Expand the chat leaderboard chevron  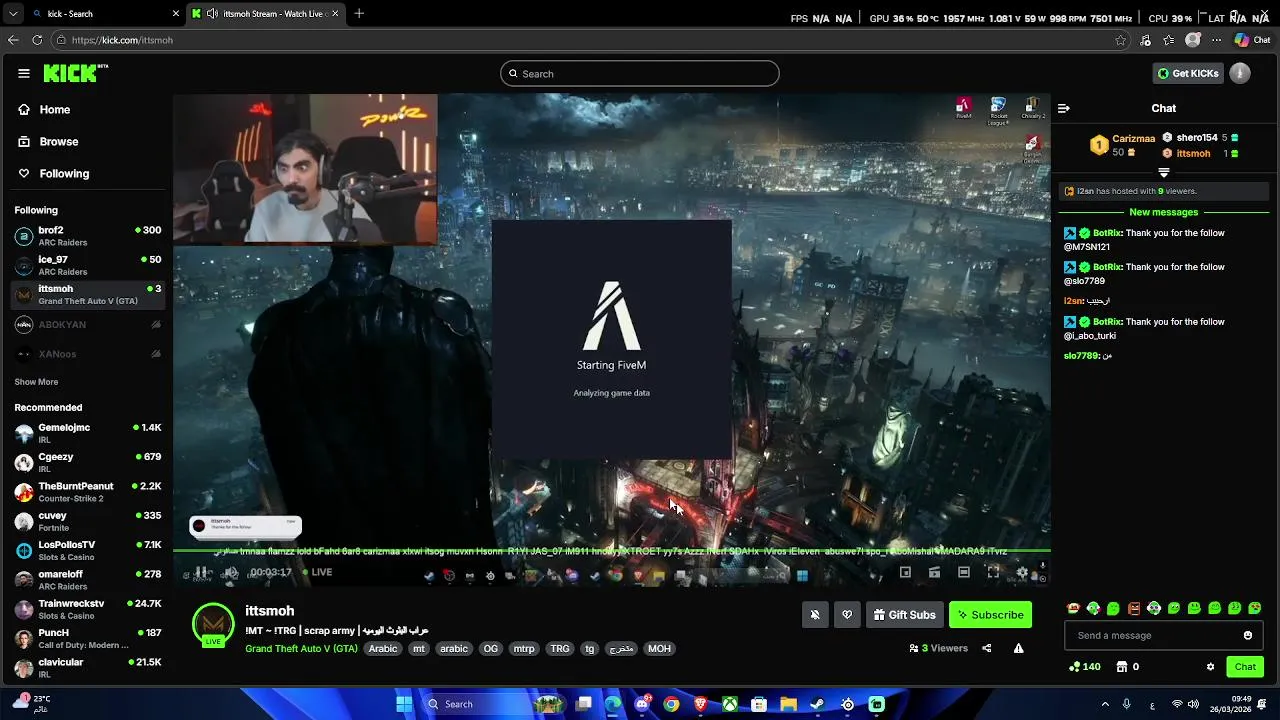point(1164,172)
